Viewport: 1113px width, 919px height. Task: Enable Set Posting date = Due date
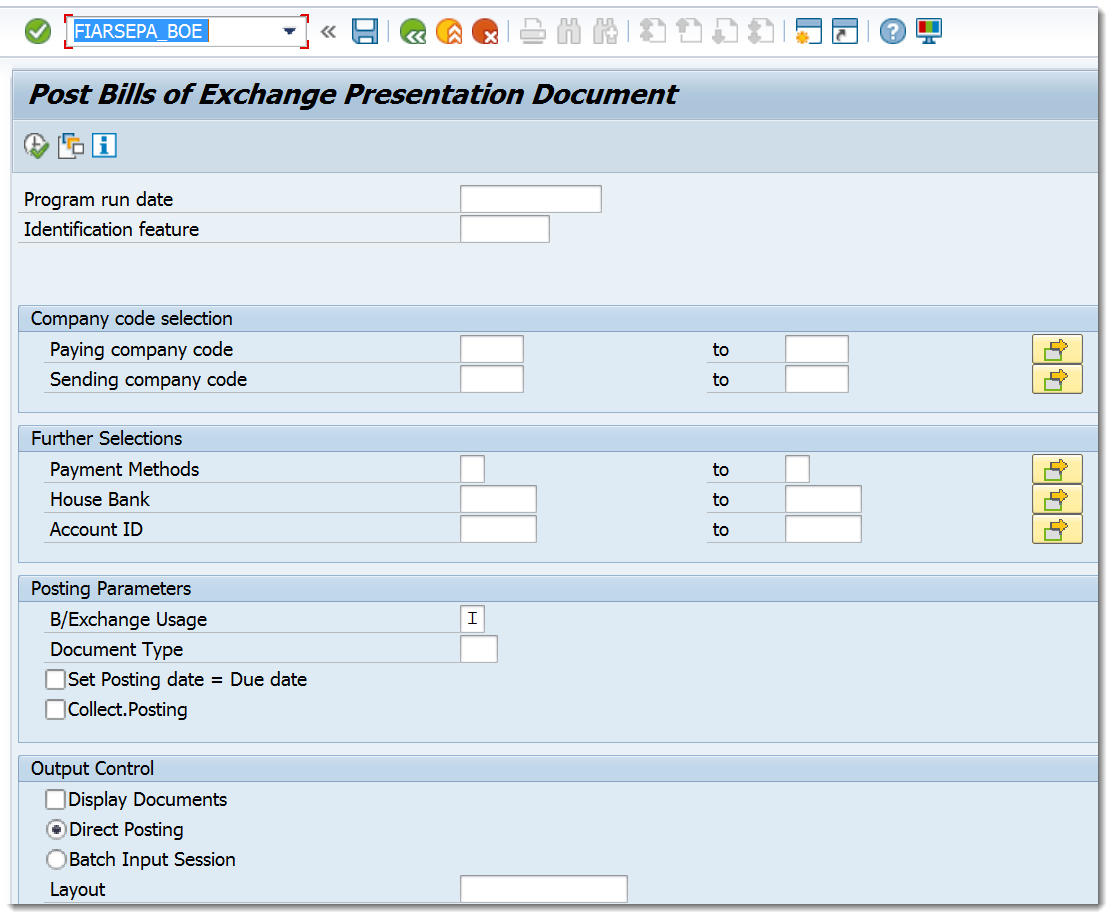pos(55,679)
